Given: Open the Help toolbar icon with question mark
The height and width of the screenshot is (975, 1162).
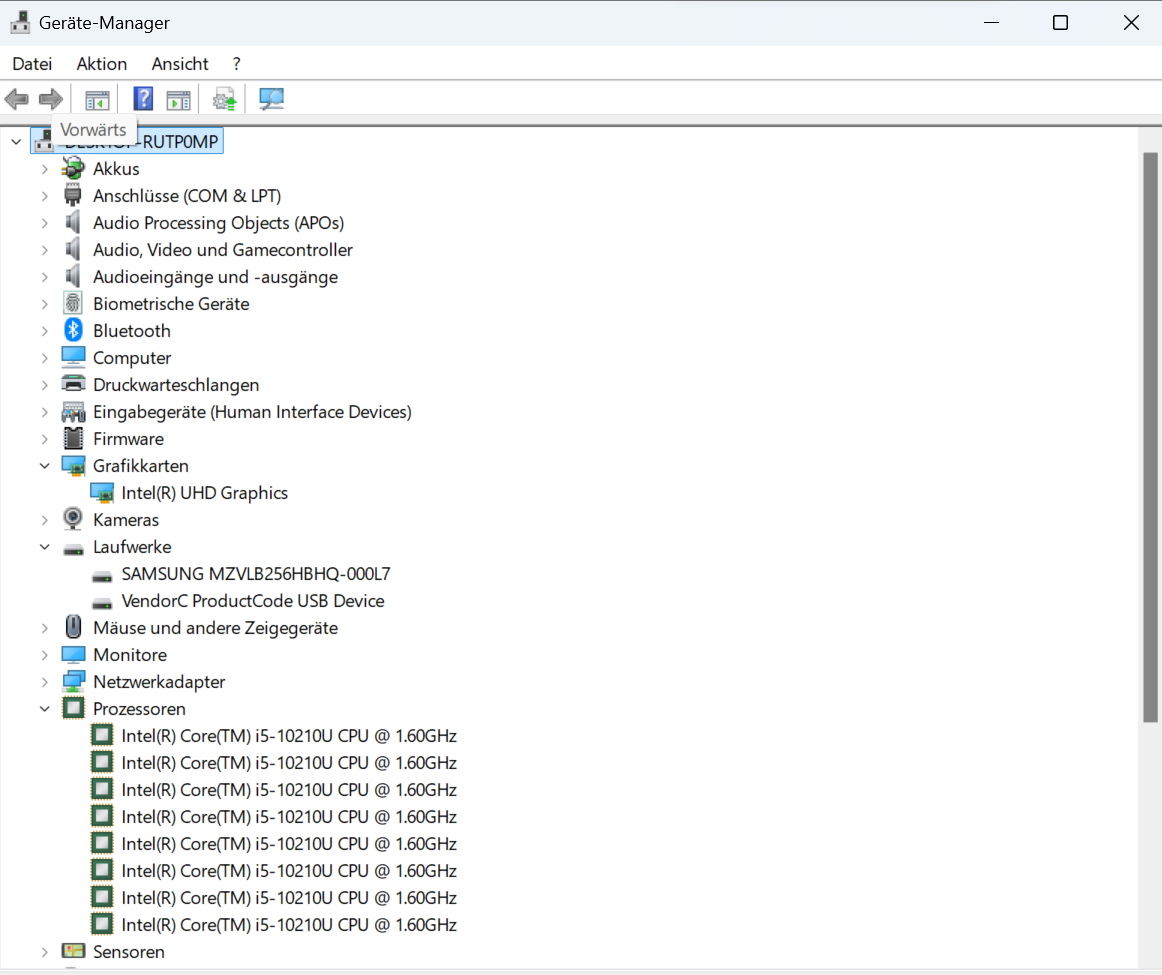Looking at the screenshot, I should (143, 99).
